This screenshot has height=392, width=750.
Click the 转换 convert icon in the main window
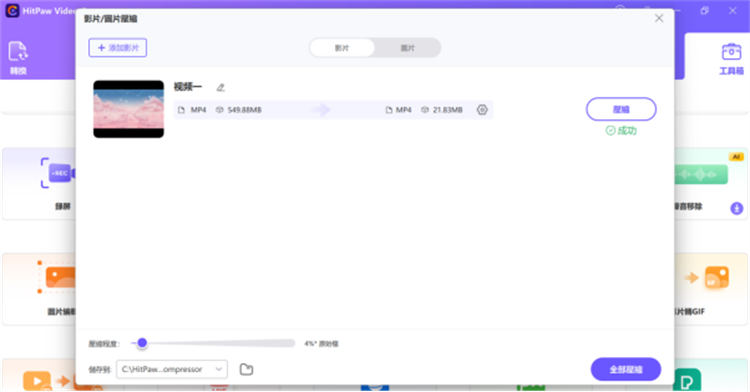[x=18, y=52]
